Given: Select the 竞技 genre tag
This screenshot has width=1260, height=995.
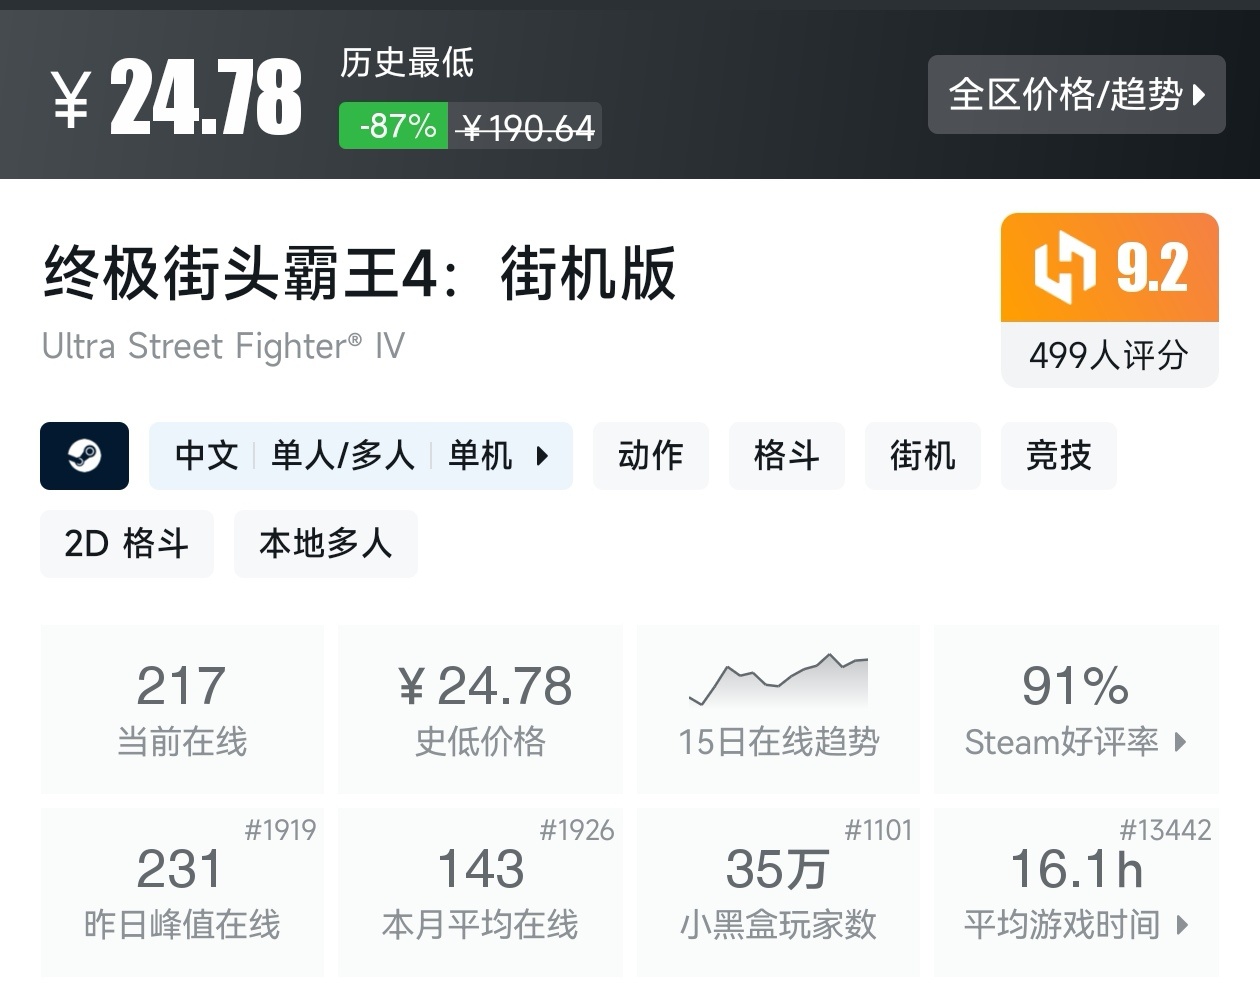Looking at the screenshot, I should (x=1059, y=456).
